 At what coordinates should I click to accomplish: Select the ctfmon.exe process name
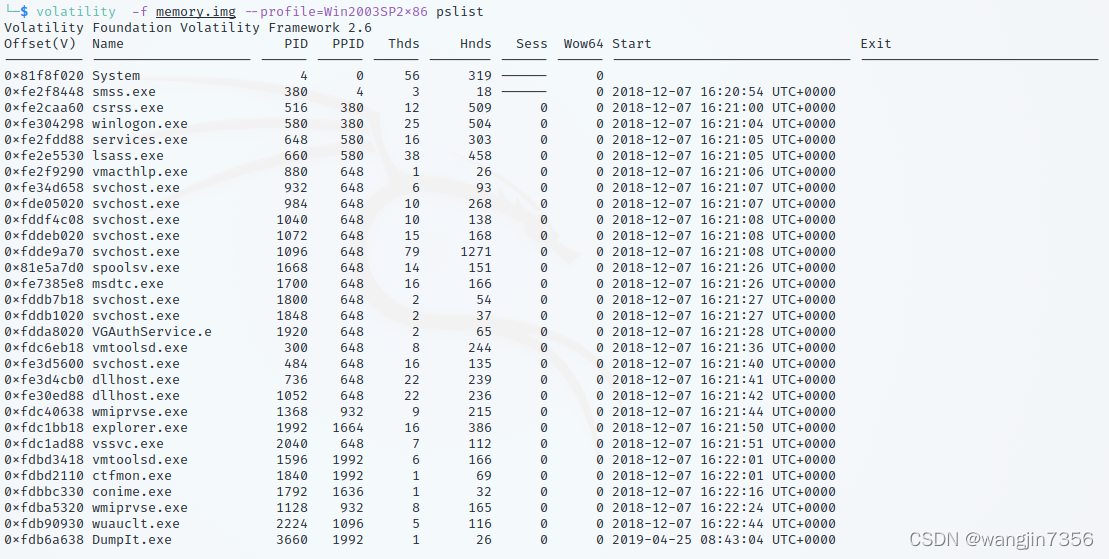(132, 476)
